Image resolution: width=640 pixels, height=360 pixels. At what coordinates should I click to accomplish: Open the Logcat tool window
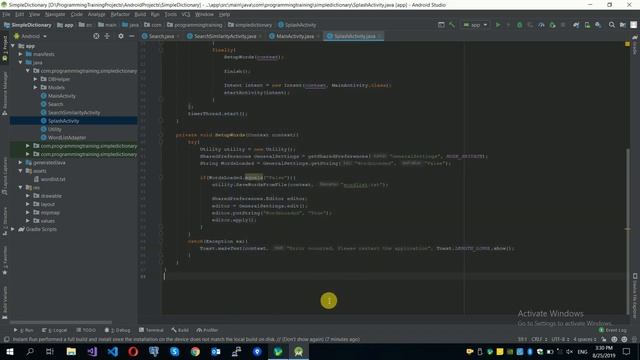click(55, 330)
